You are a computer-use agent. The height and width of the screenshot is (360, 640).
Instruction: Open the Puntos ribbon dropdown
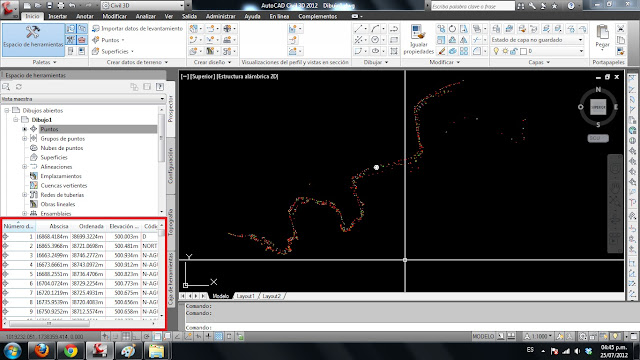108,40
